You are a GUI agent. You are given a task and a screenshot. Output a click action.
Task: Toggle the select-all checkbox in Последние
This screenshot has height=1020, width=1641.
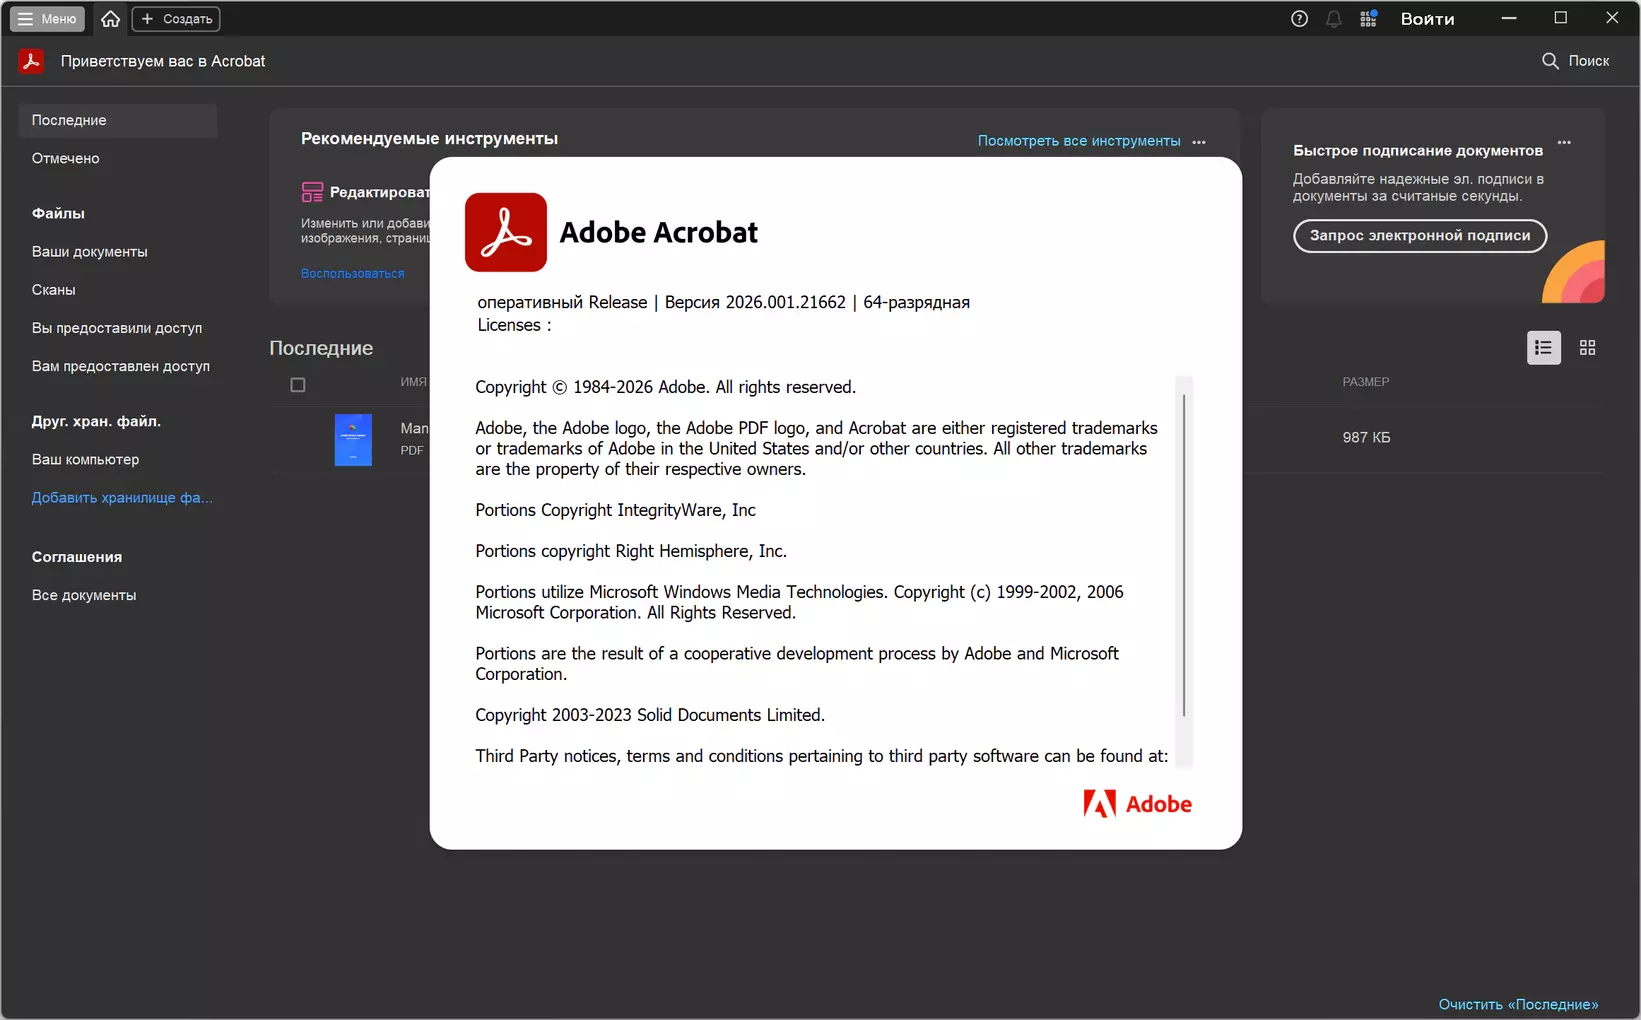click(298, 385)
